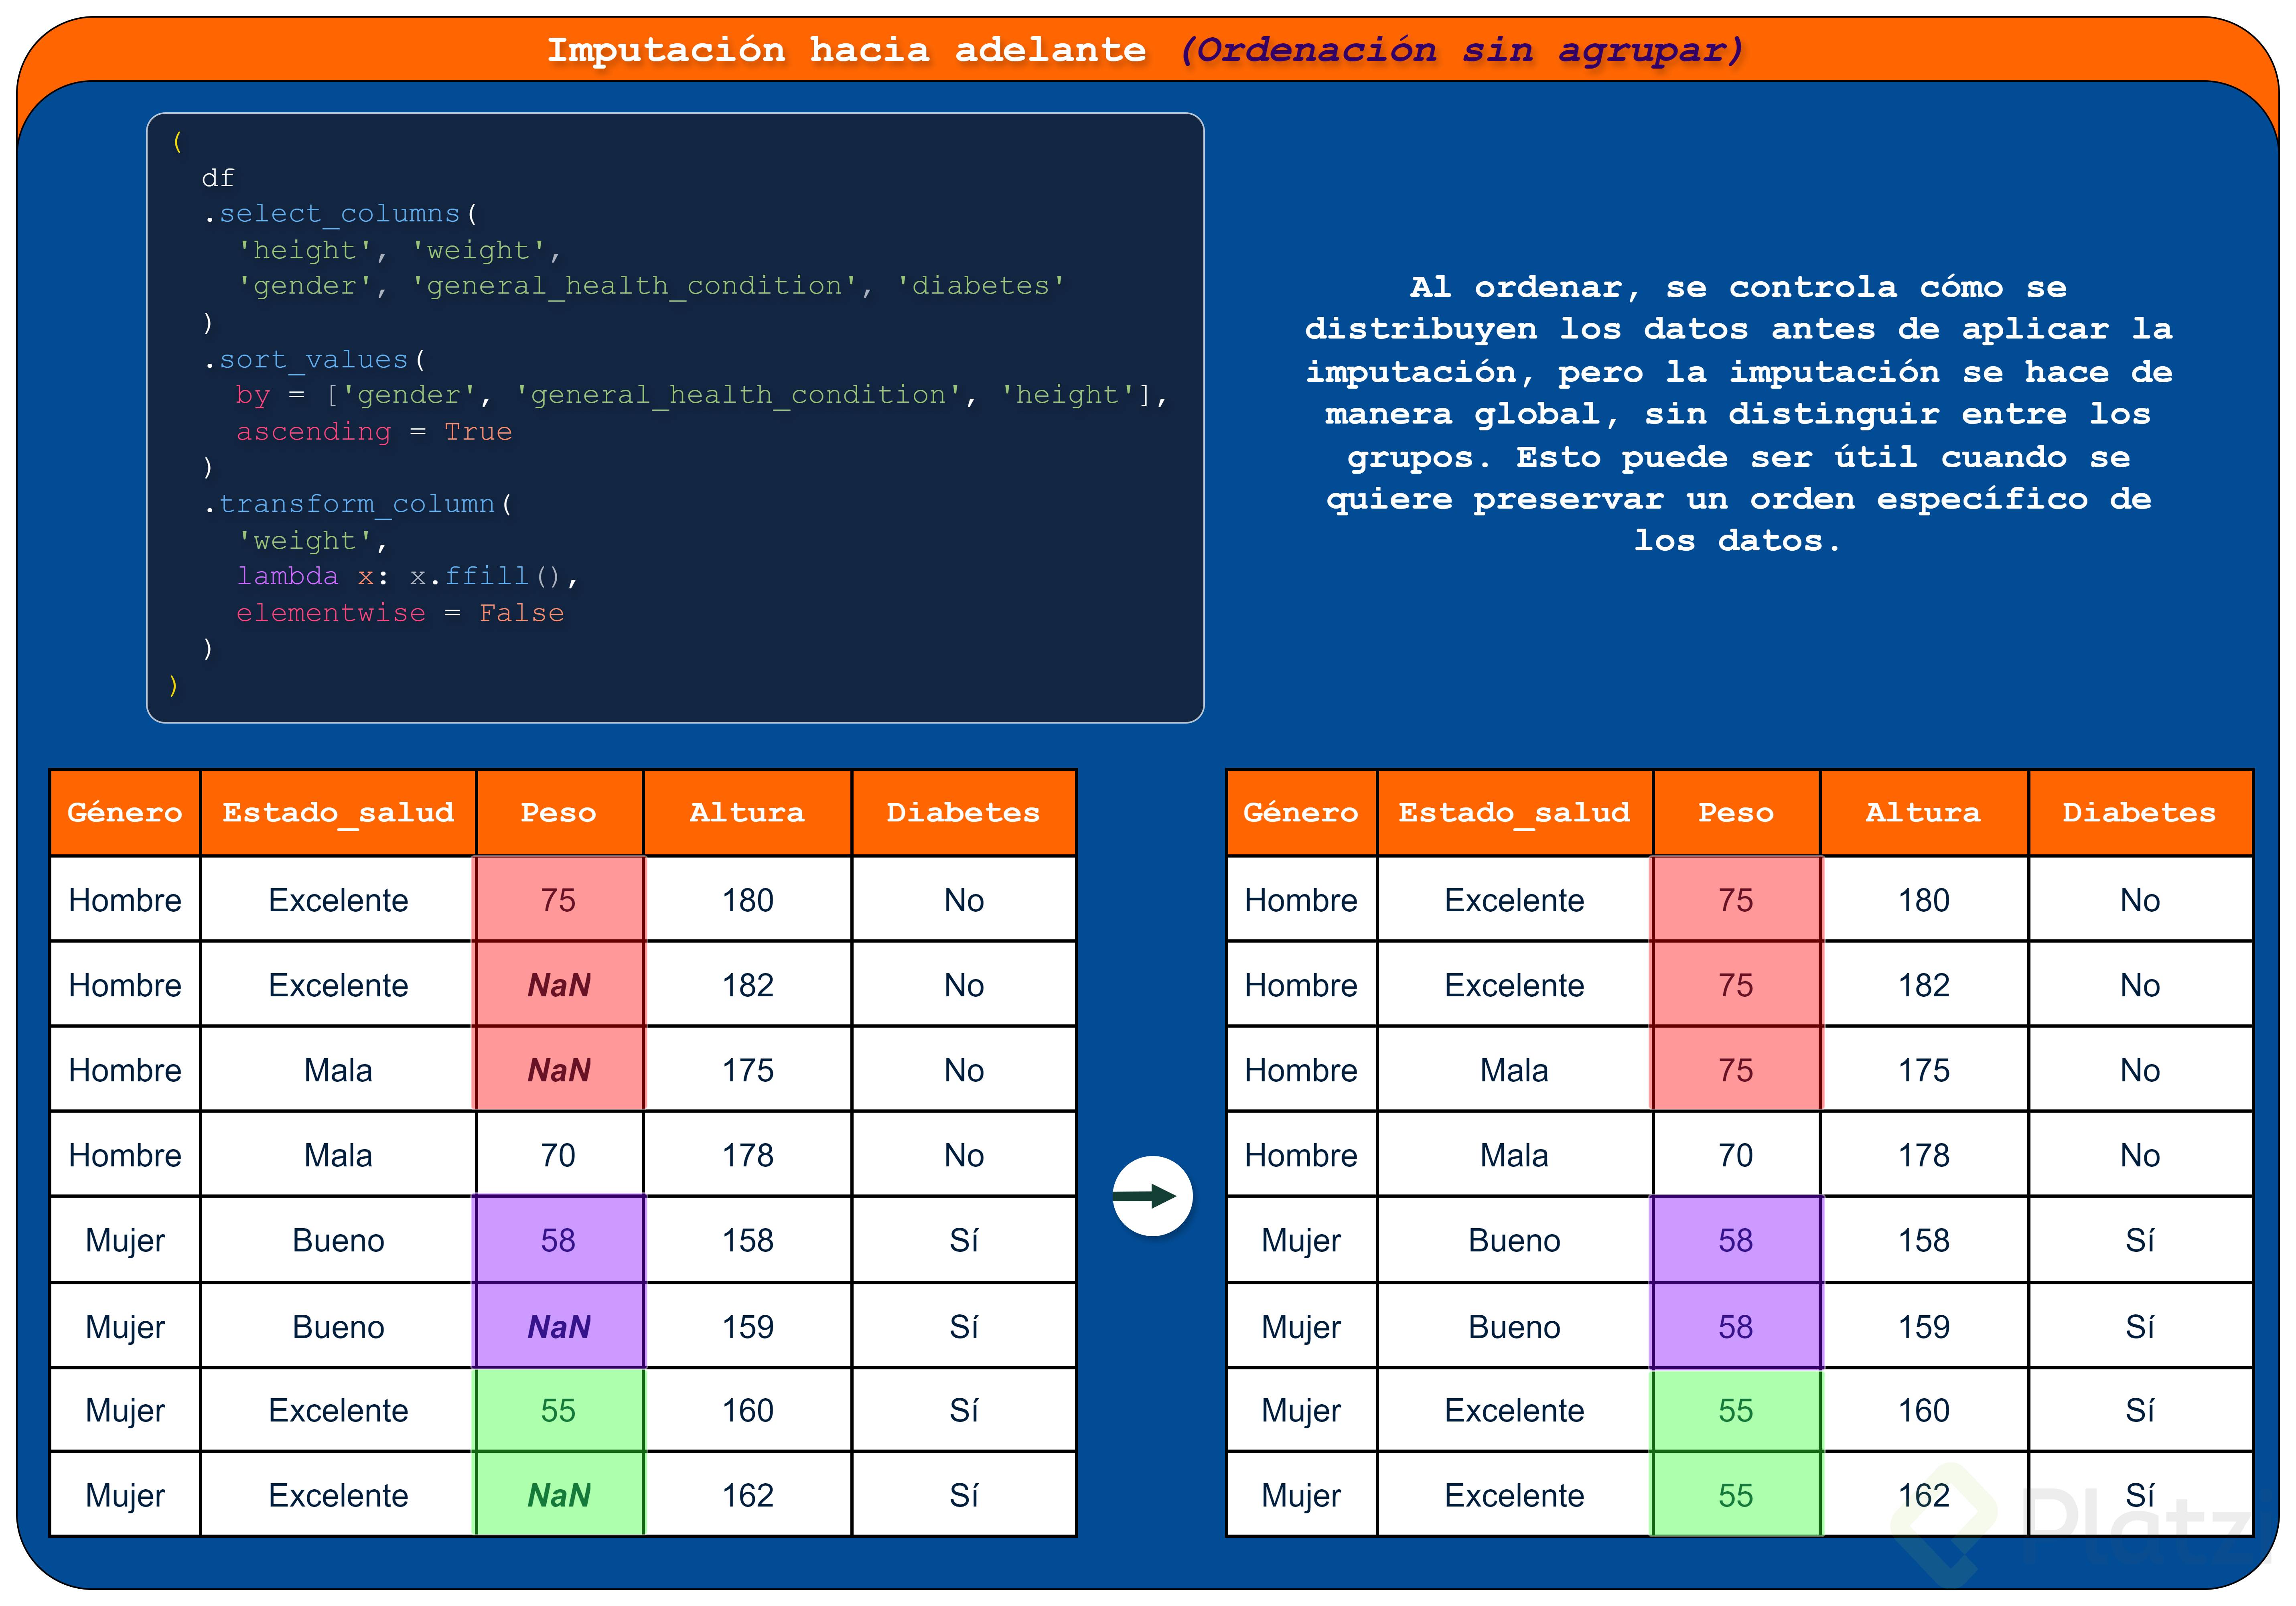The height and width of the screenshot is (1606, 2296).
Task: Click the '(Ordenación sin agrupar)' subtitle
Action: pos(1460,49)
